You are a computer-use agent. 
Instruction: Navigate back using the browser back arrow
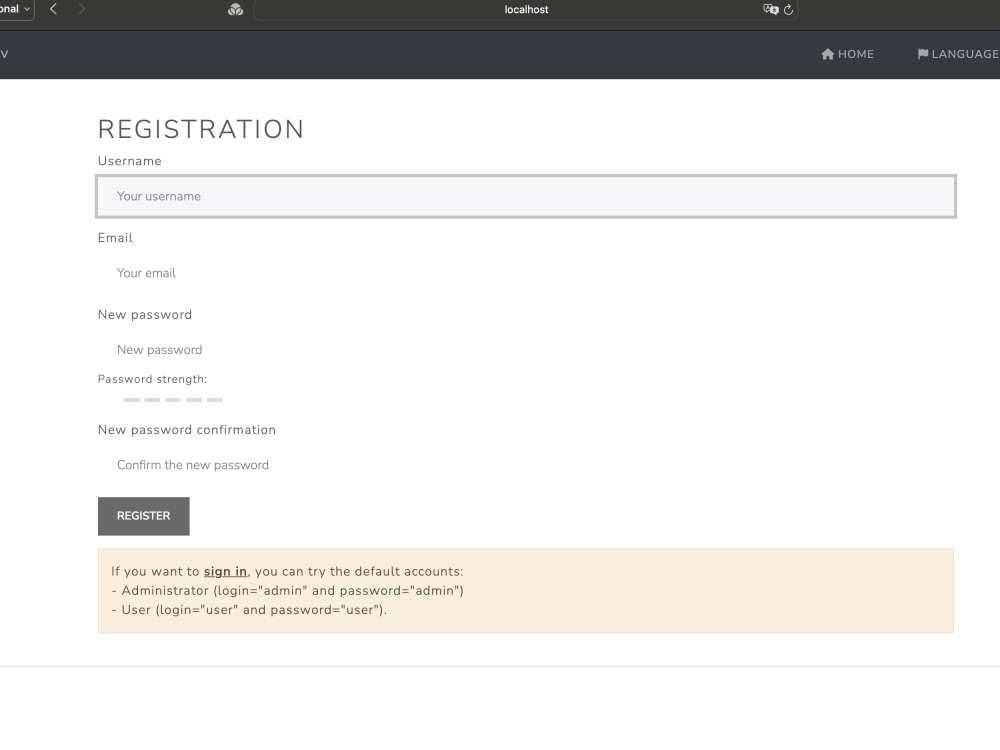53,9
